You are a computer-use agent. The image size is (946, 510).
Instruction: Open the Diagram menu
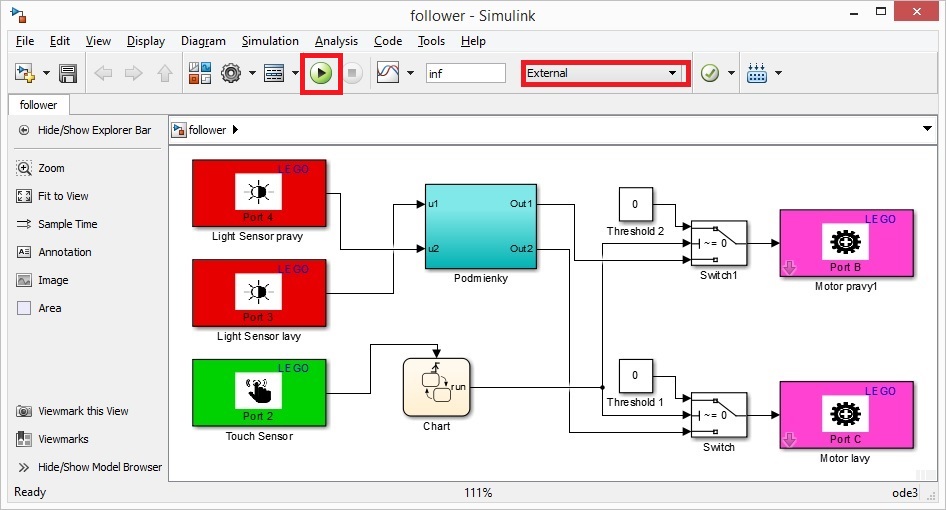tap(203, 40)
